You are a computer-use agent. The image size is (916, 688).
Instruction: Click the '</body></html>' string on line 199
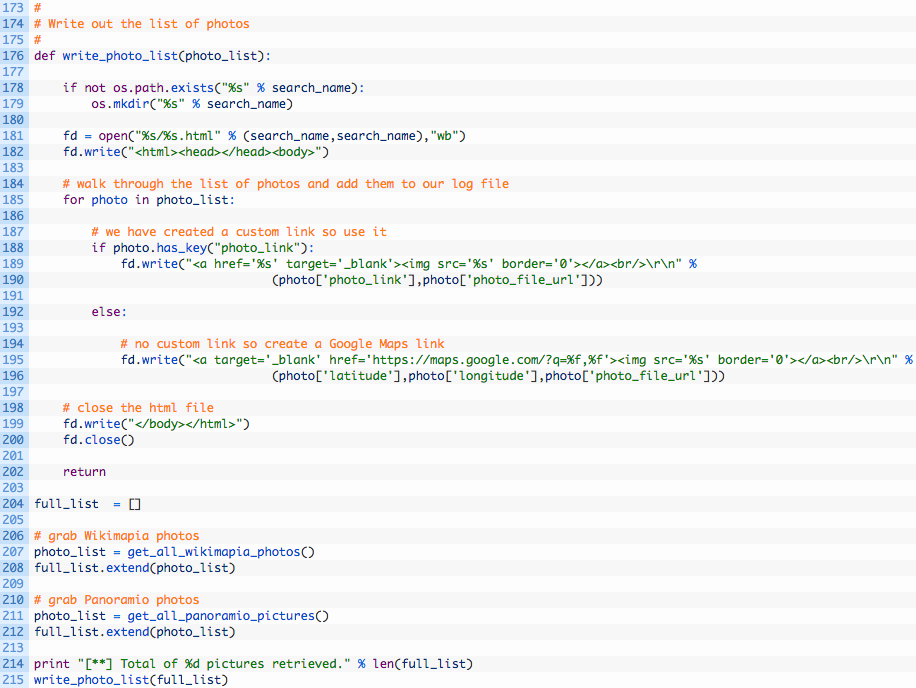[x=185, y=424]
